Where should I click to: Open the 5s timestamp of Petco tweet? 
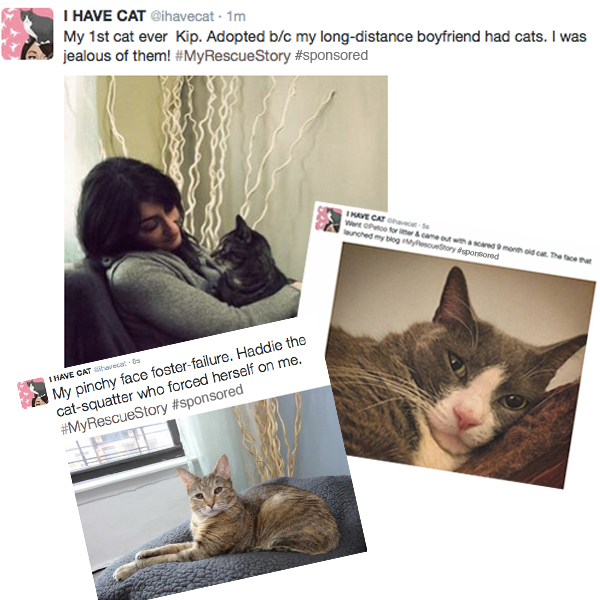(x=424, y=226)
